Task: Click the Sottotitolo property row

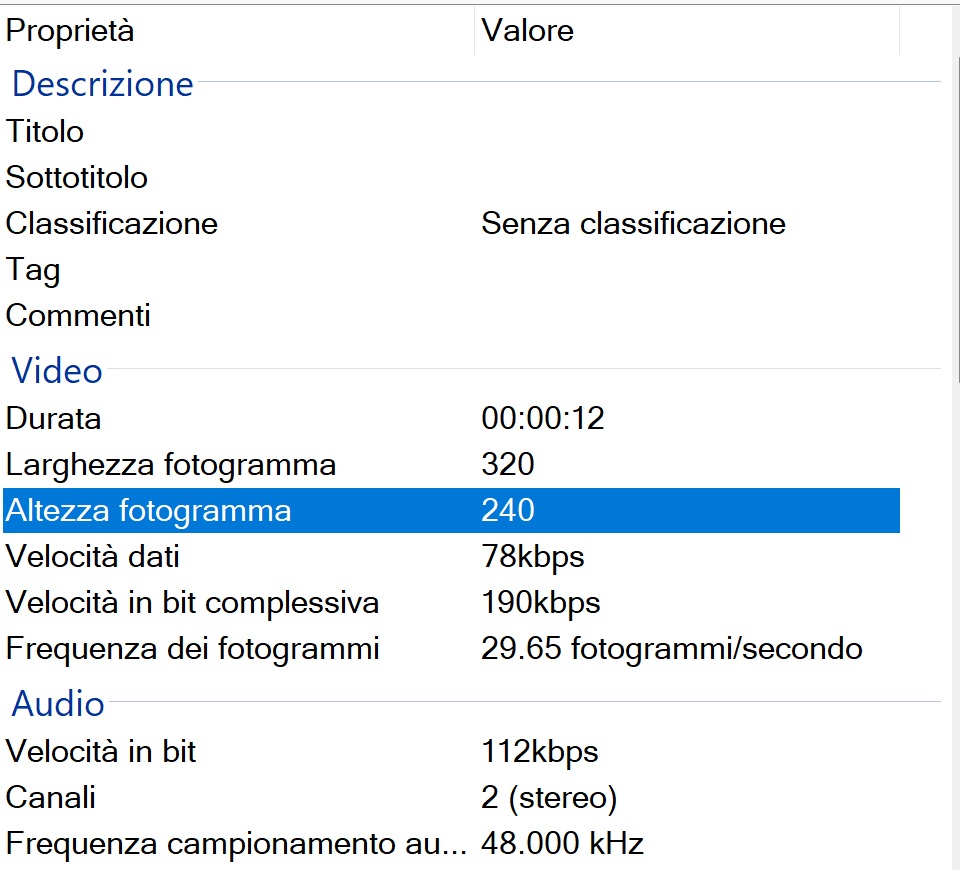Action: (77, 177)
